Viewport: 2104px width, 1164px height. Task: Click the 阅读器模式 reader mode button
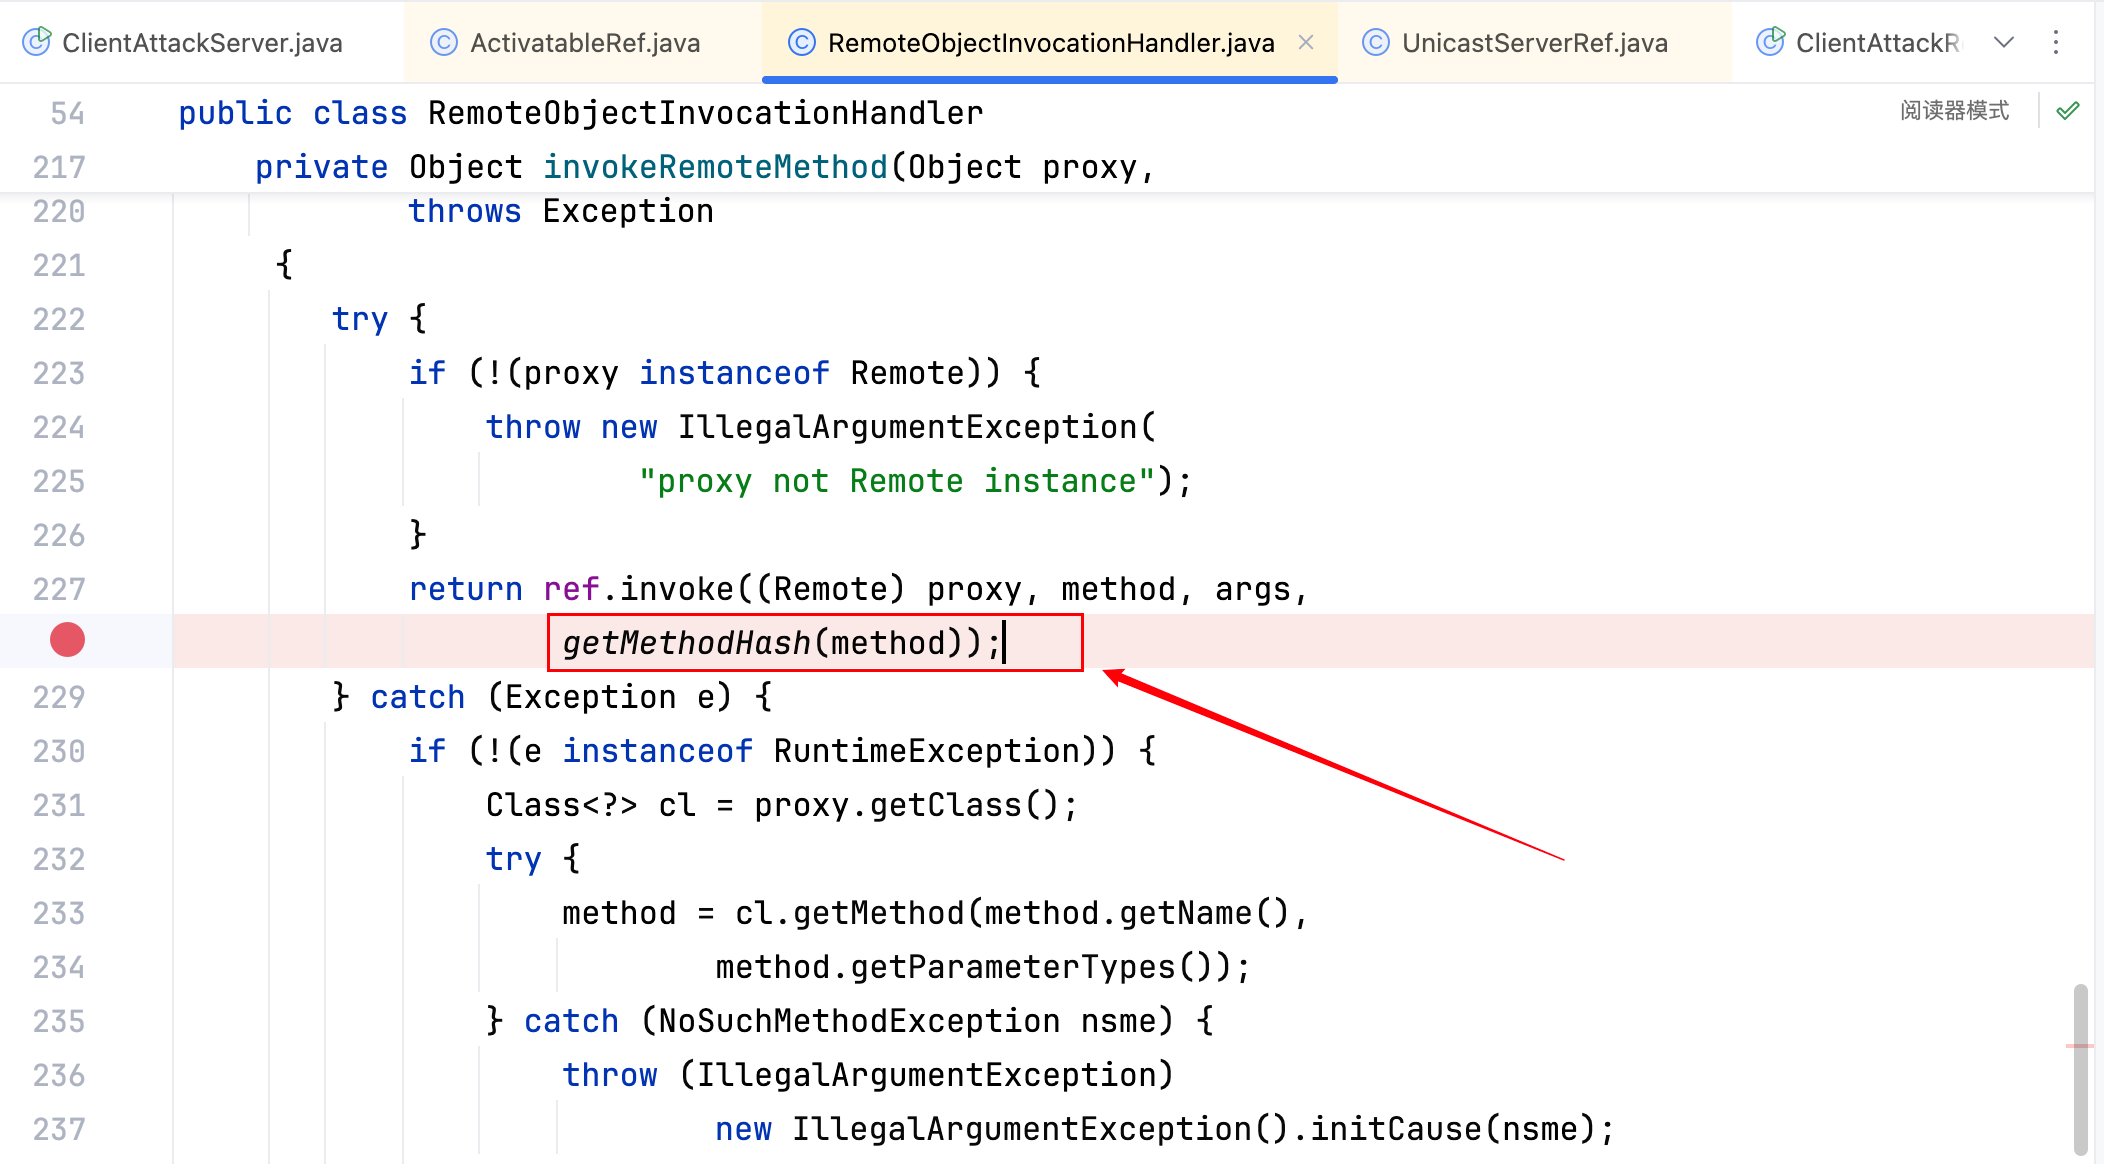pos(1954,111)
